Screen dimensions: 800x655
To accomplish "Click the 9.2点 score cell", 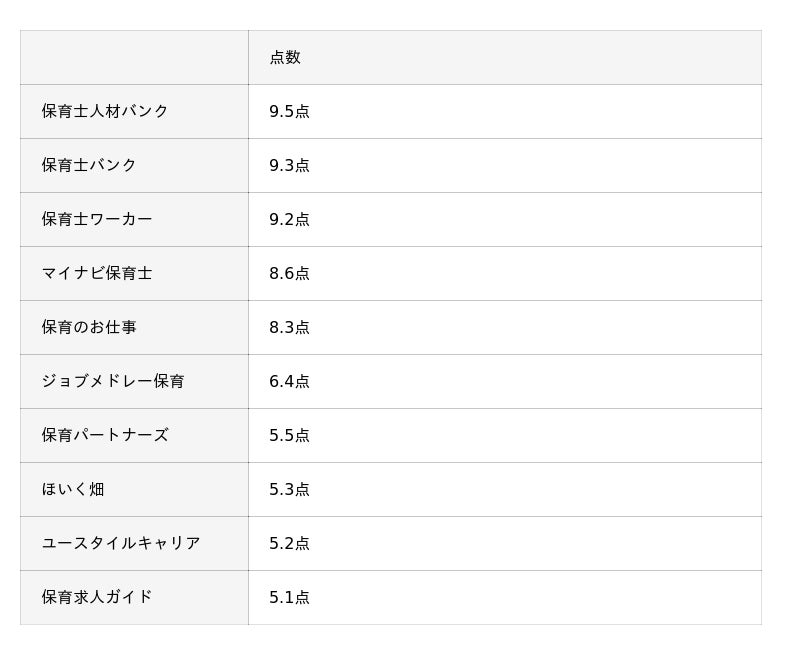I will tap(289, 220).
